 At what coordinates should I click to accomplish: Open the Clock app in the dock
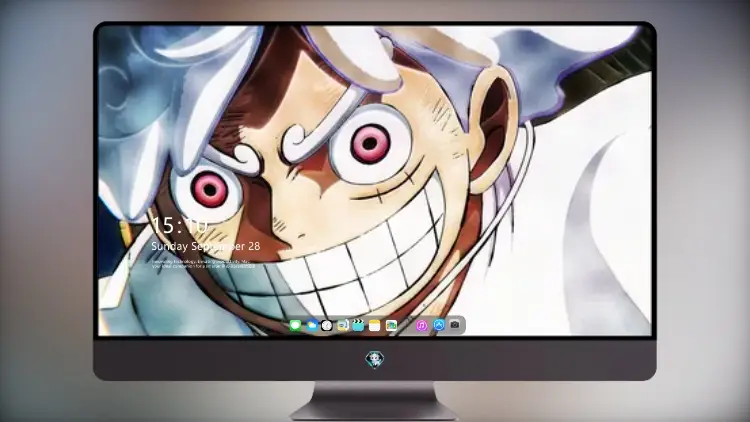coord(327,325)
